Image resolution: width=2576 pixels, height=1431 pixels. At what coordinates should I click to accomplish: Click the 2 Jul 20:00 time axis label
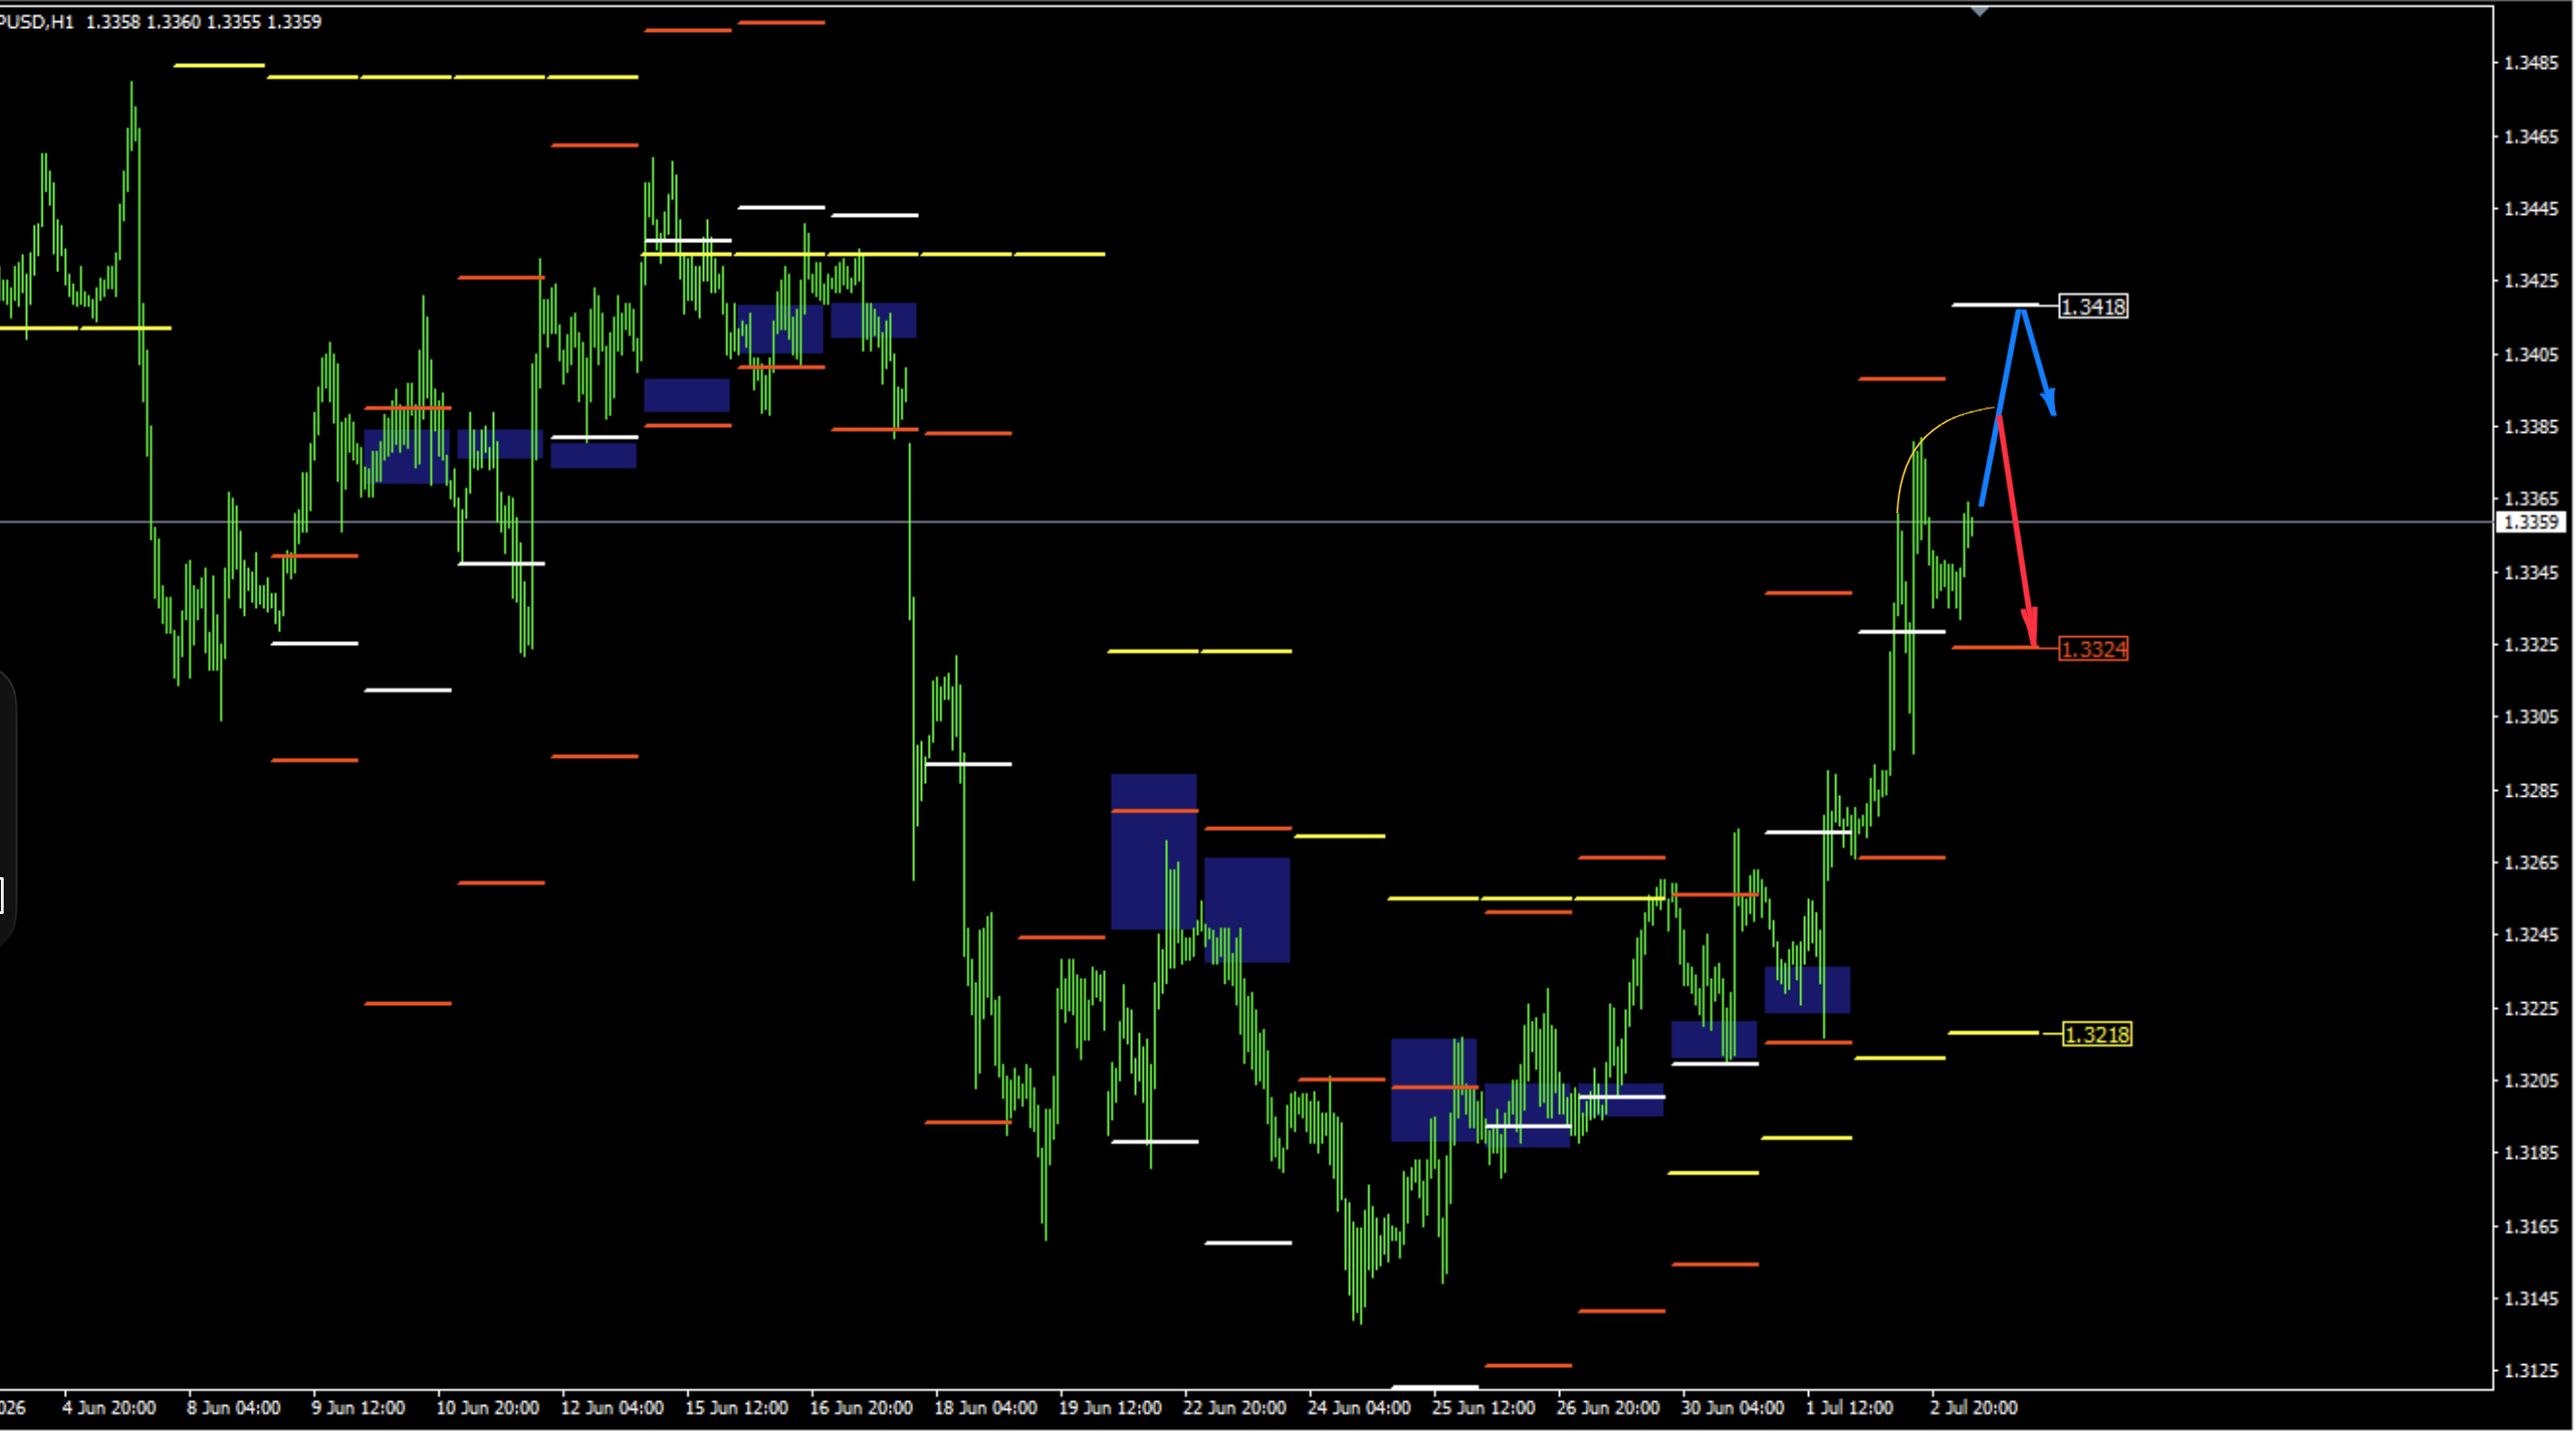click(1973, 1408)
